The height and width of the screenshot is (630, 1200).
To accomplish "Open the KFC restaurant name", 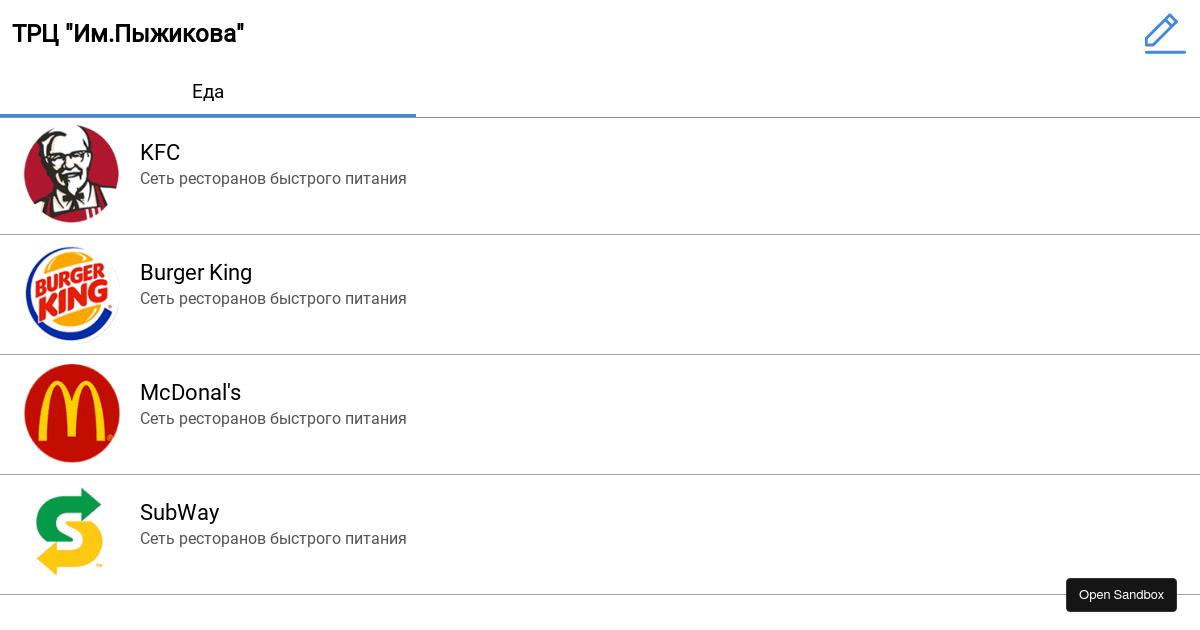I will 160,153.
